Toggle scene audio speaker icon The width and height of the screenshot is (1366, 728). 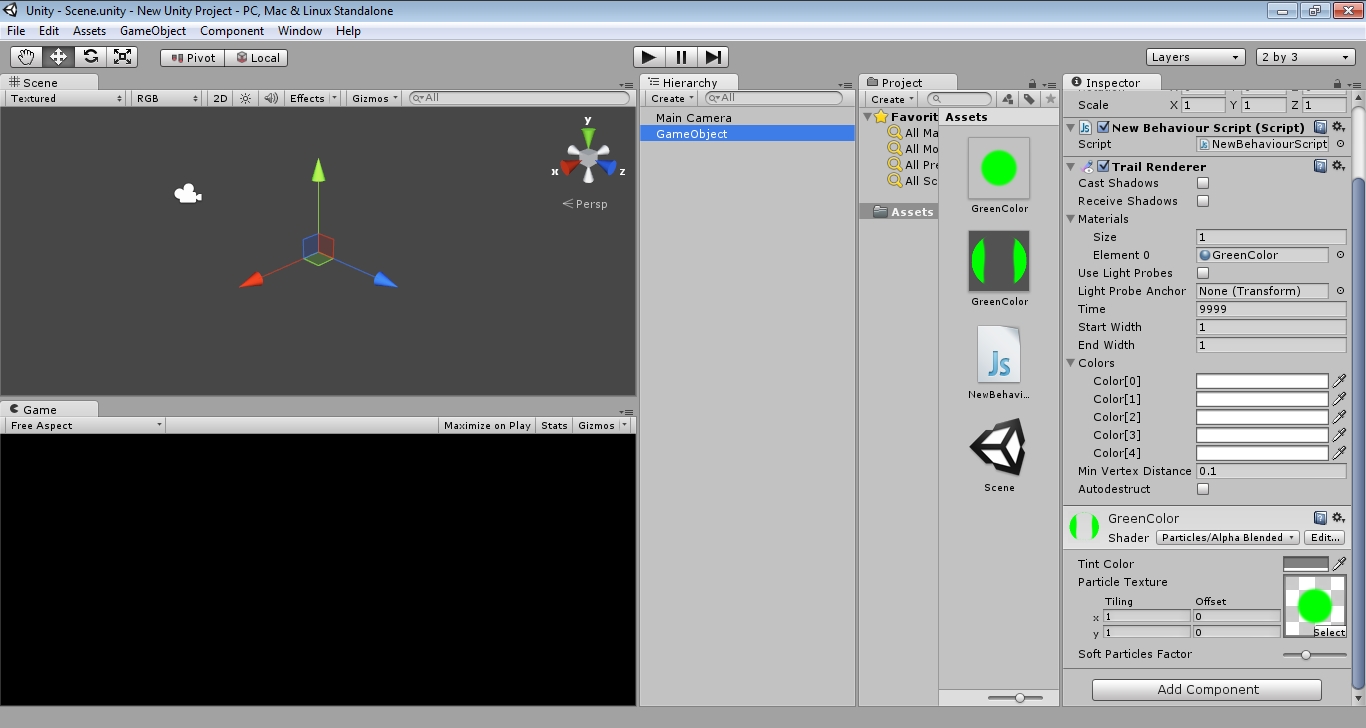point(270,98)
